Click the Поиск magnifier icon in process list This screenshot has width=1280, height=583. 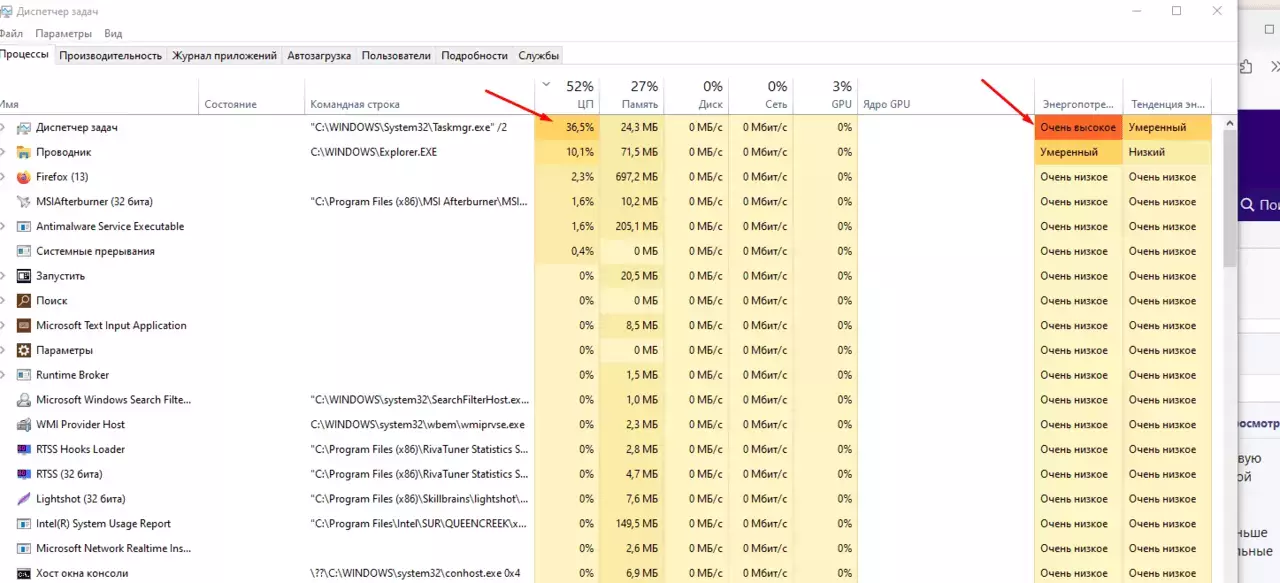pos(24,301)
